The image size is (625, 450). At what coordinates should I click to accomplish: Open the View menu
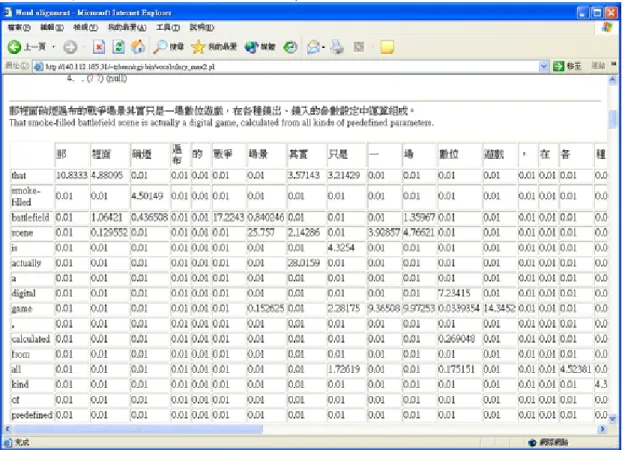pos(85,28)
